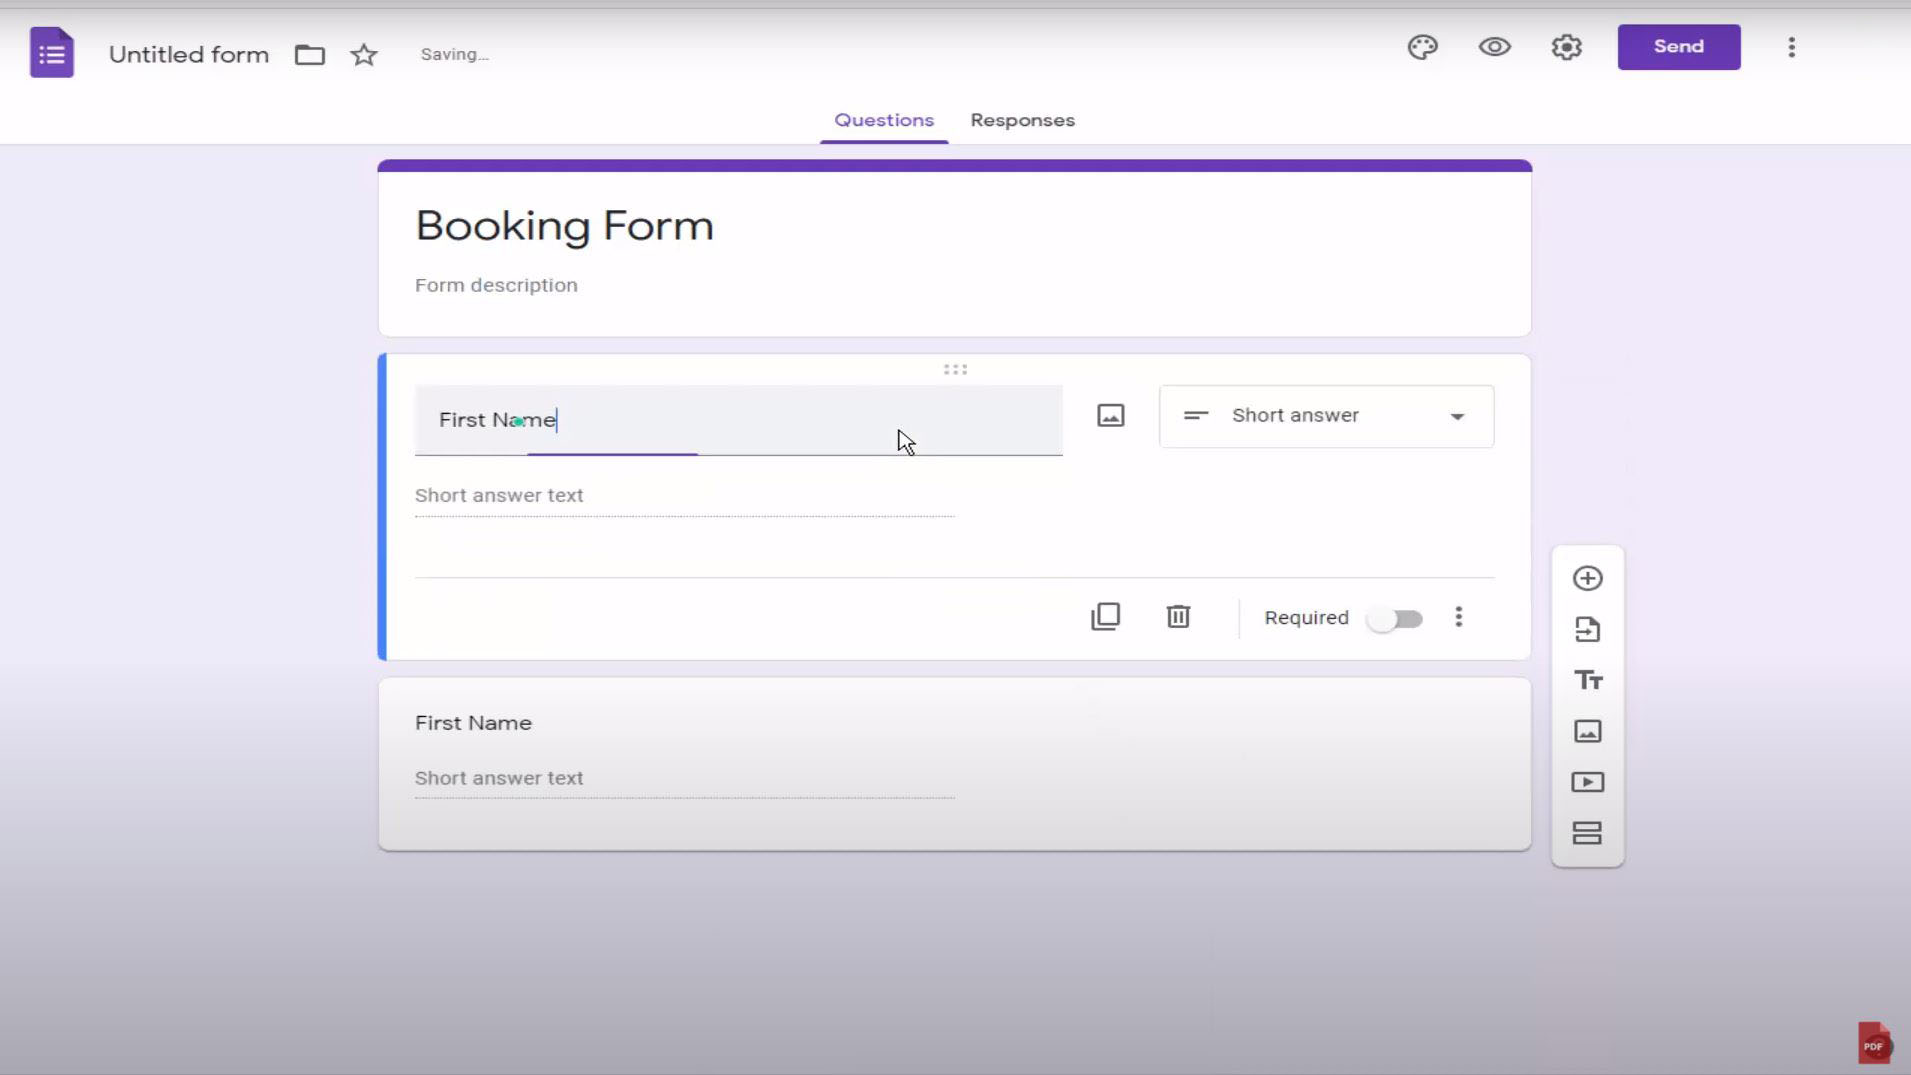
Task: Select the Questions tab
Action: pyautogui.click(x=883, y=120)
